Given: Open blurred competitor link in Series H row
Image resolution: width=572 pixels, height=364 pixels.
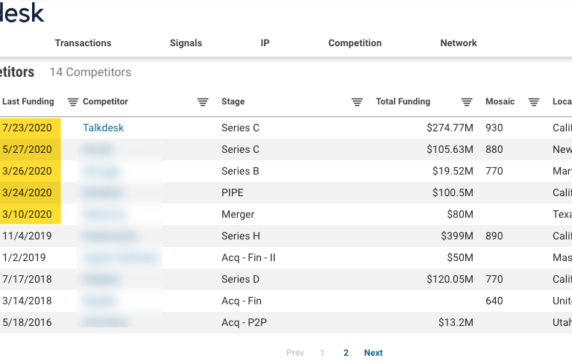Looking at the screenshot, I should 109,236.
